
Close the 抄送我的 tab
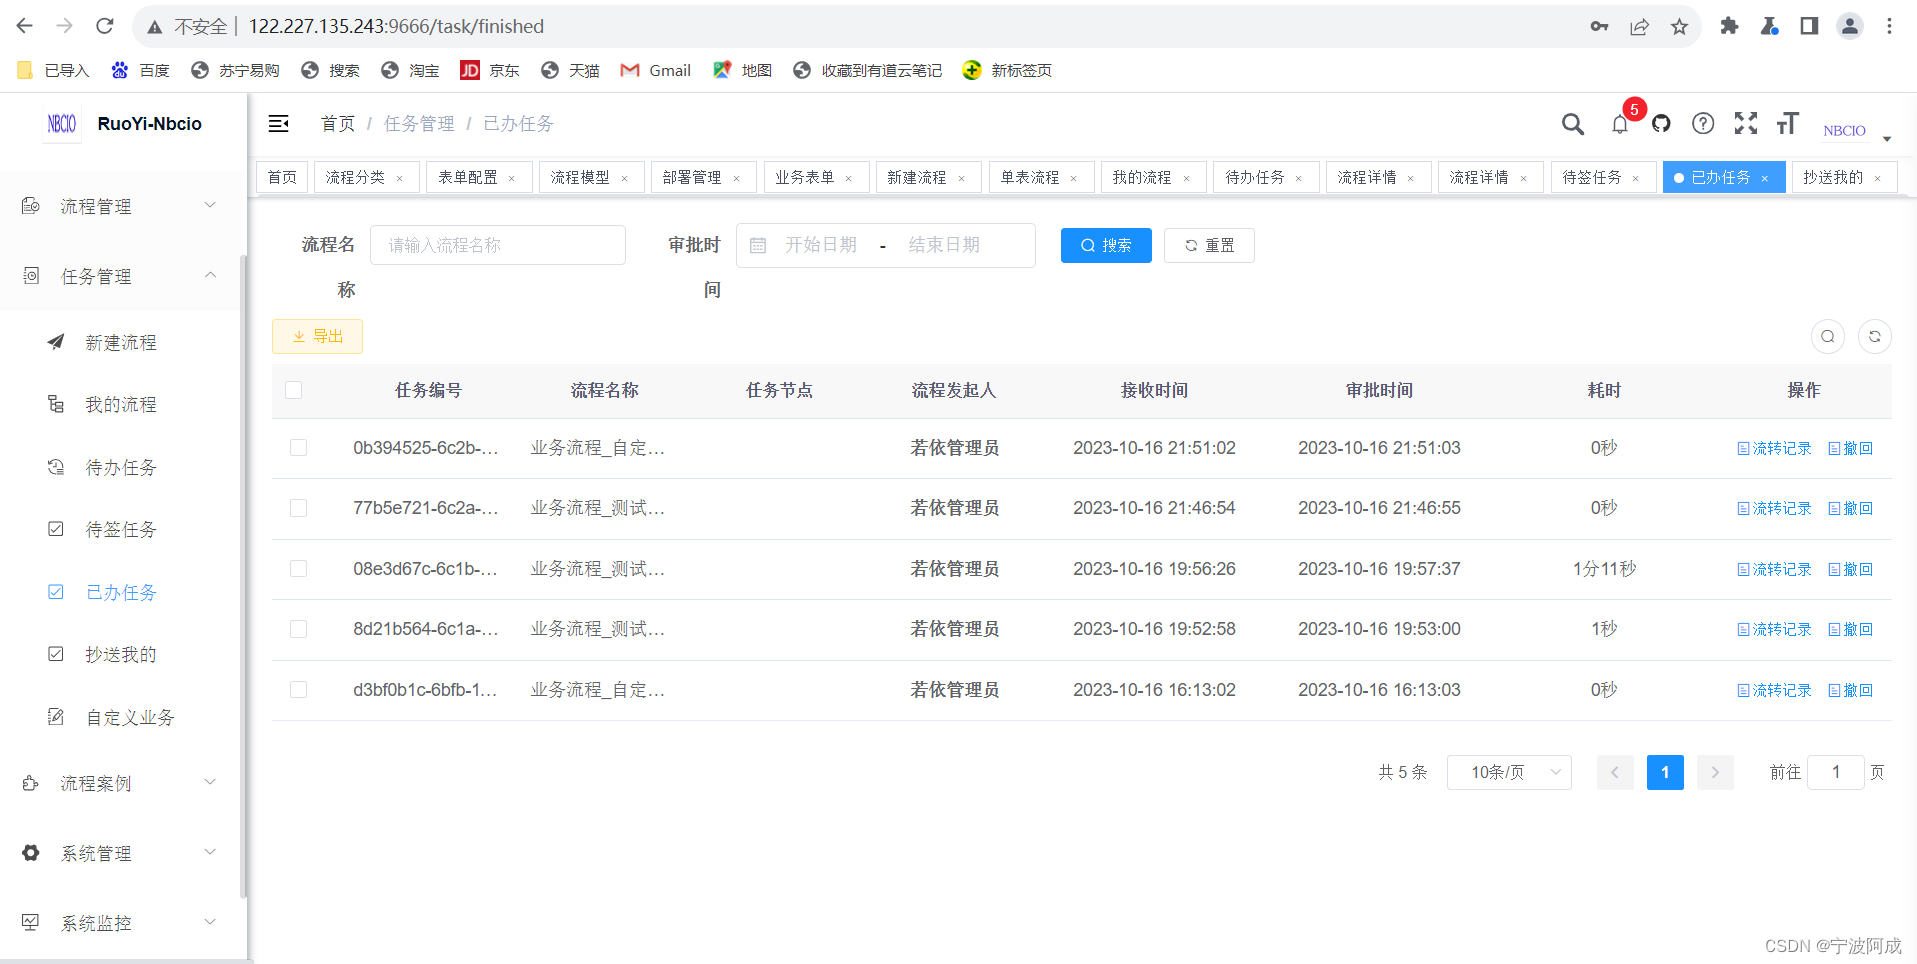click(1878, 178)
